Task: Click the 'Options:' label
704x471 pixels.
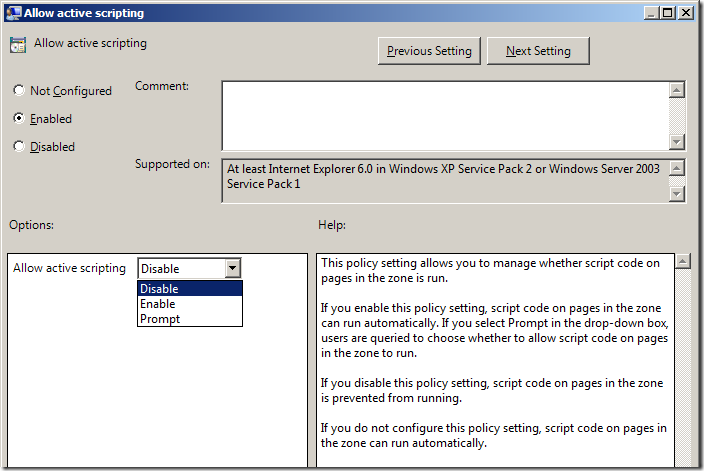Action: (31, 224)
